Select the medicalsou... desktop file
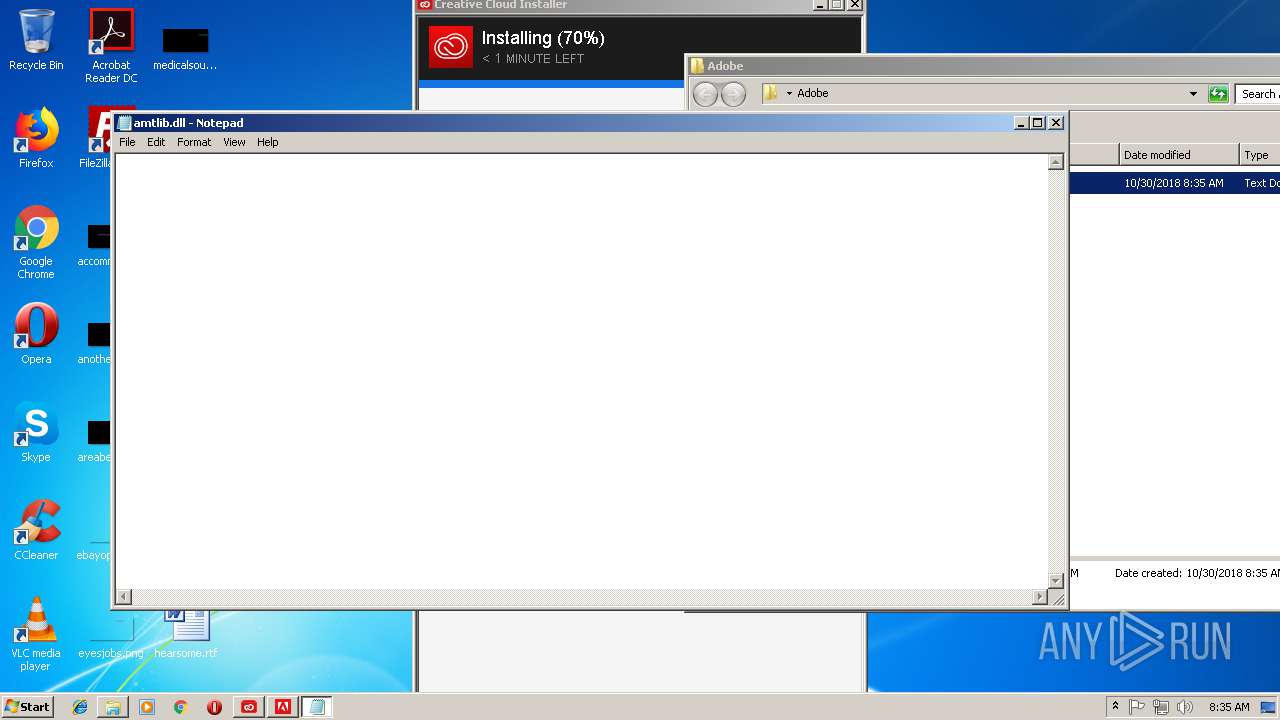The height and width of the screenshot is (720, 1280). (x=185, y=48)
